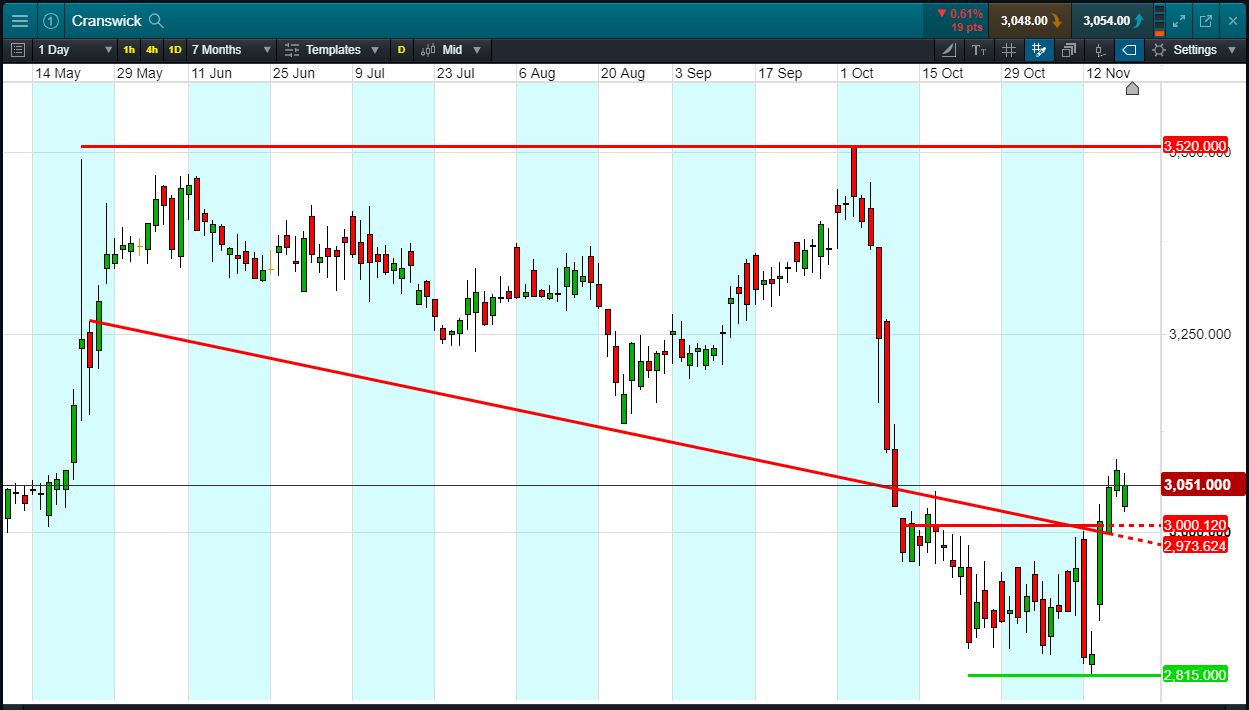This screenshot has height=710, width=1249.
Task: Click the 3,250.000 price axis label
Action: click(1200, 334)
